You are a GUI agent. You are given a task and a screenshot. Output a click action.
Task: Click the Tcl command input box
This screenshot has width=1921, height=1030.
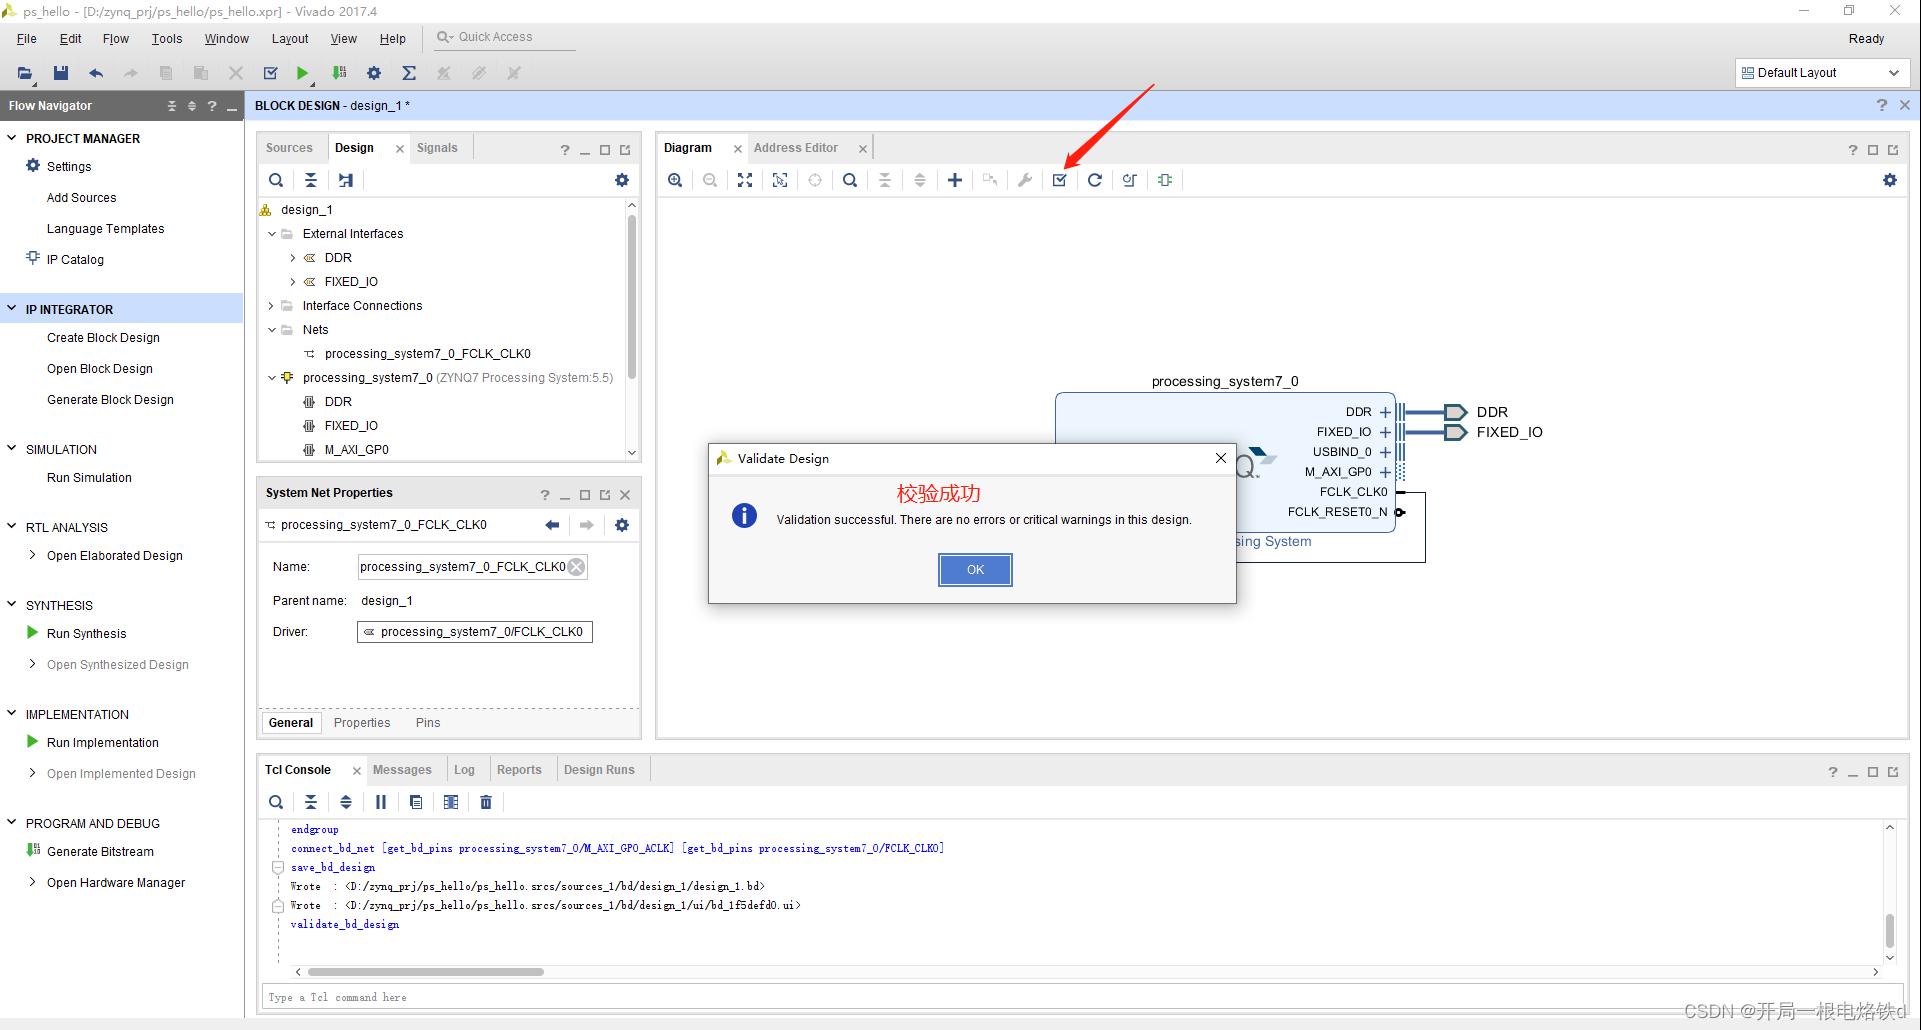(1080, 997)
